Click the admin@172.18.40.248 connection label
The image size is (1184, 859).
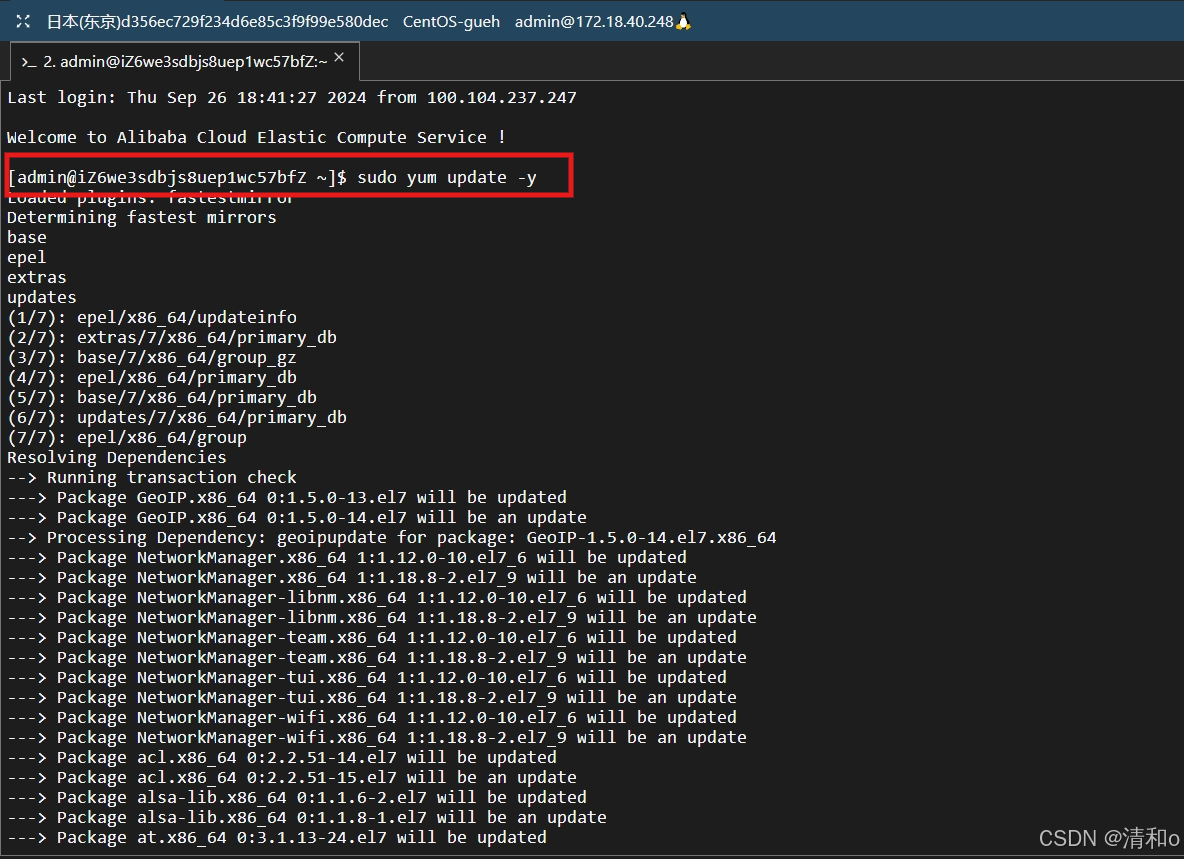pyautogui.click(x=594, y=22)
